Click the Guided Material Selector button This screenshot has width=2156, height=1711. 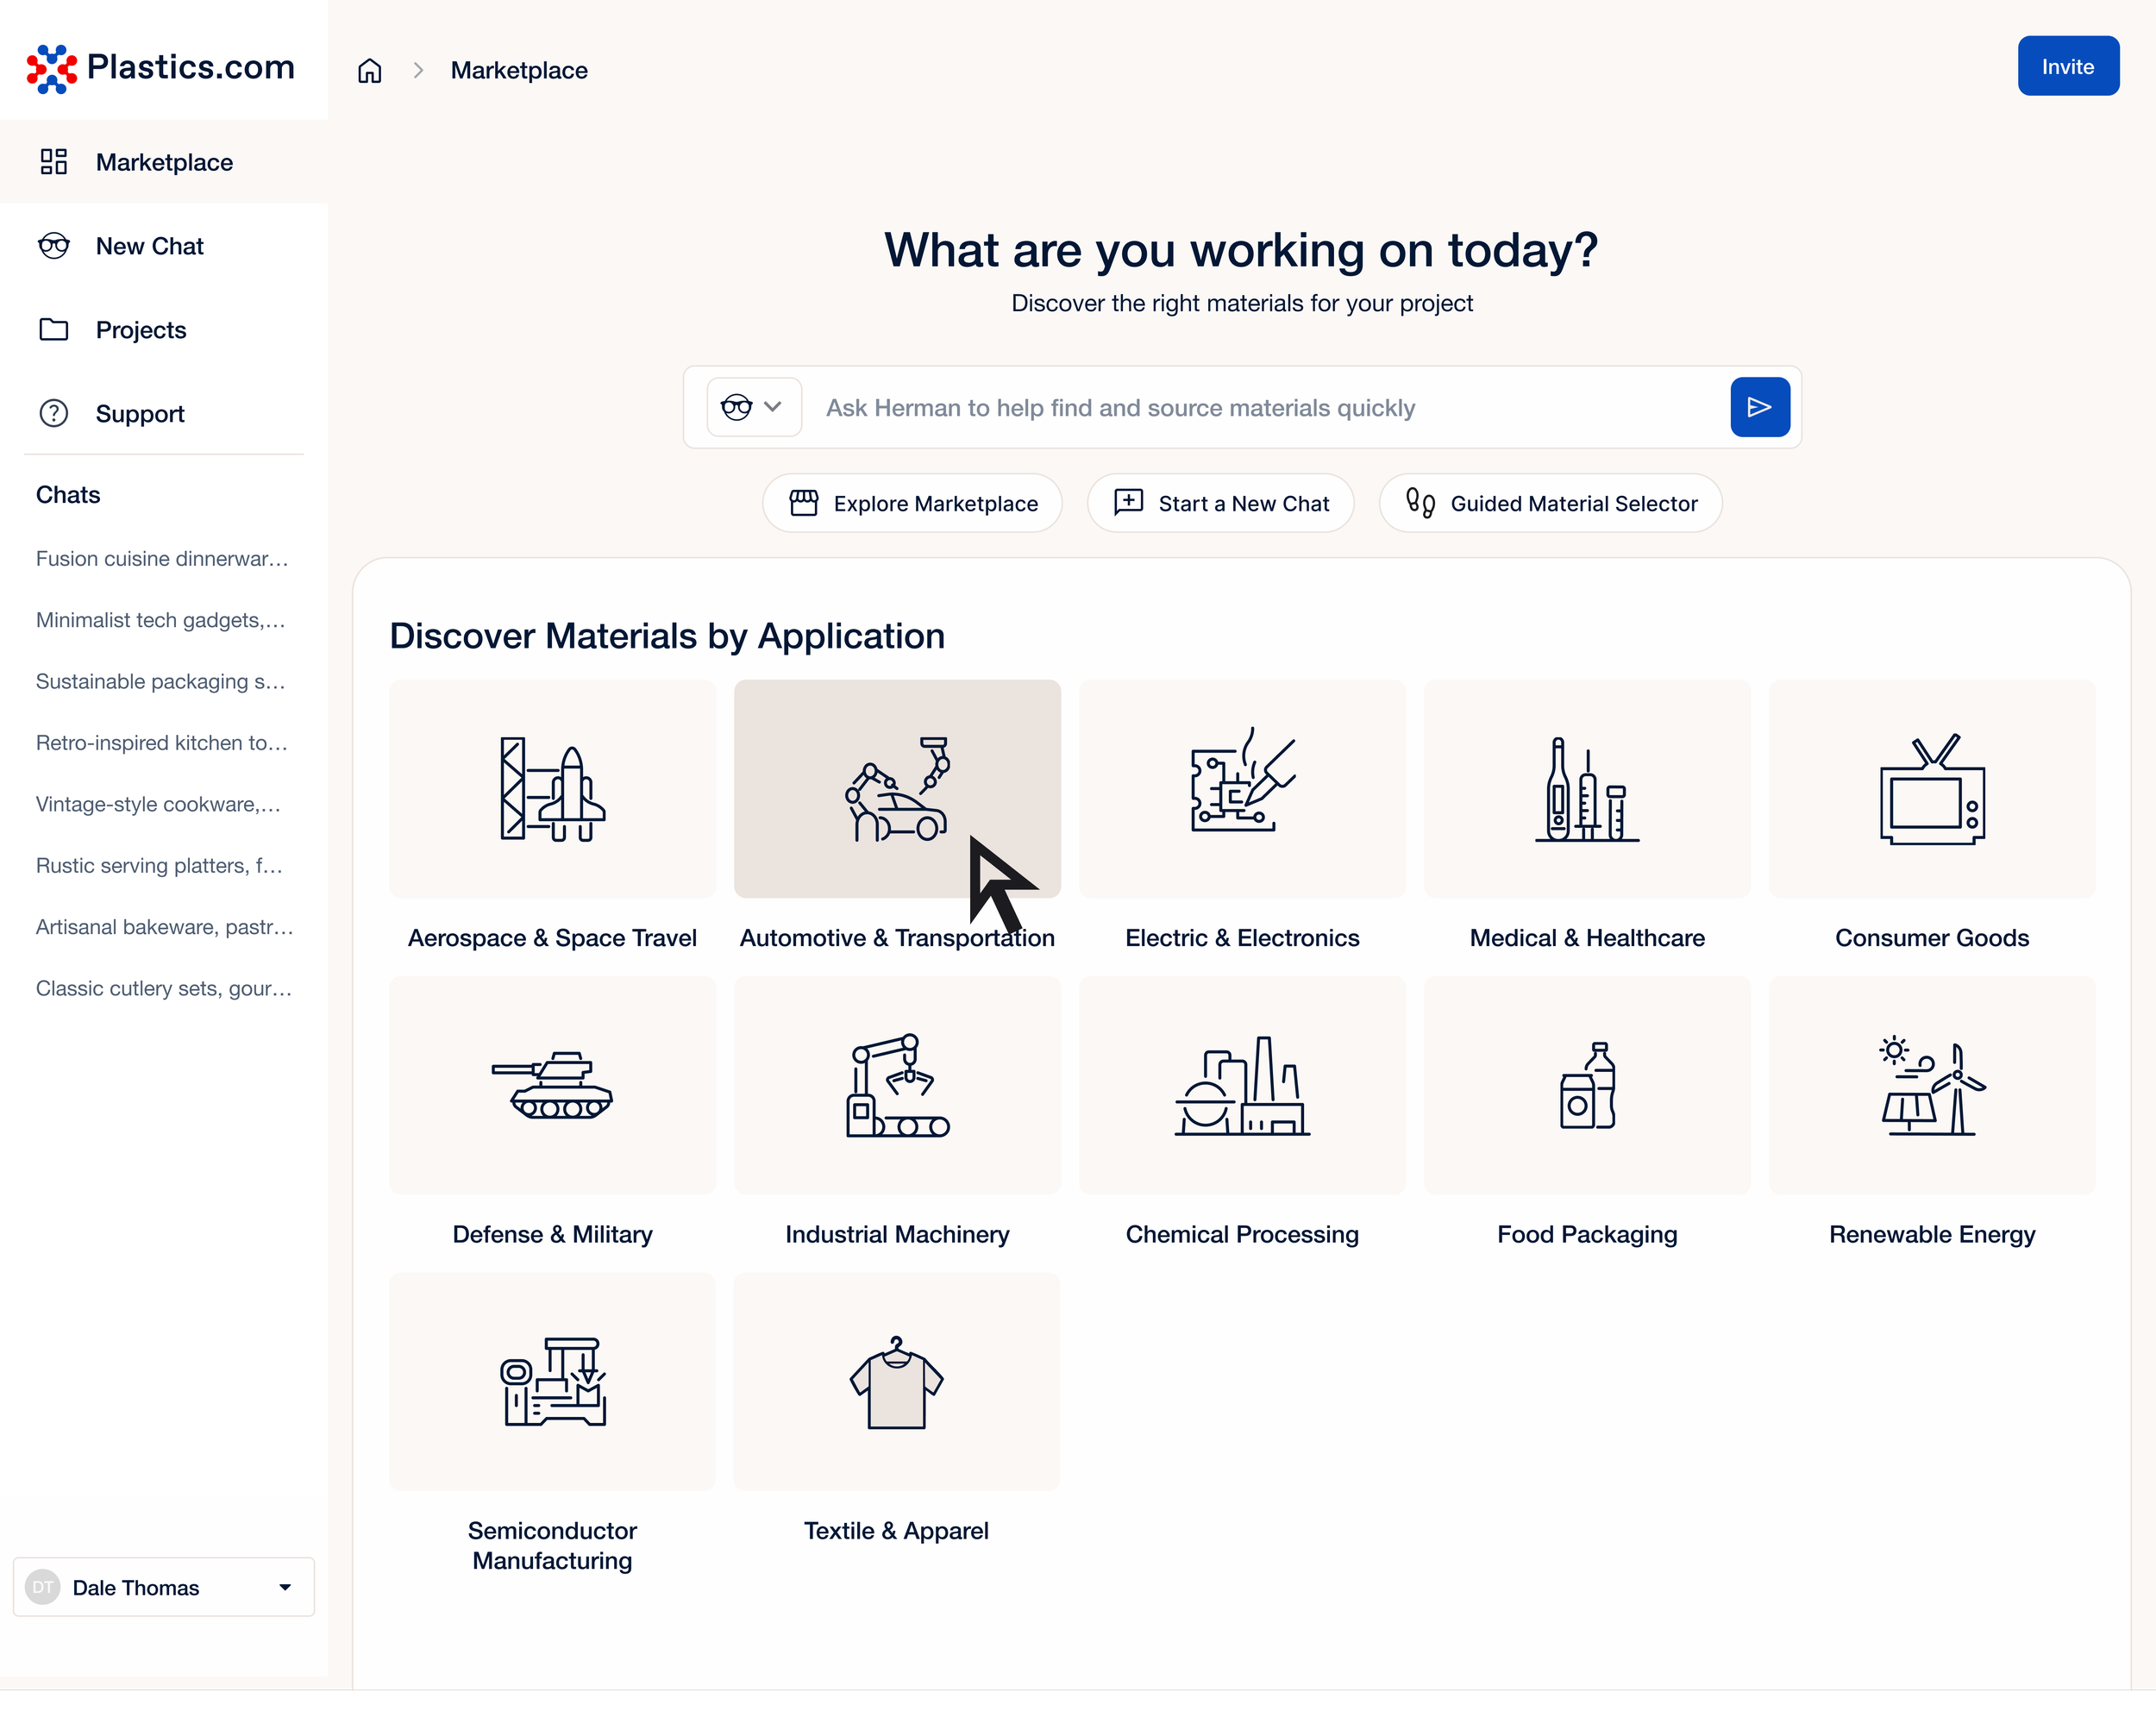pos(1550,503)
